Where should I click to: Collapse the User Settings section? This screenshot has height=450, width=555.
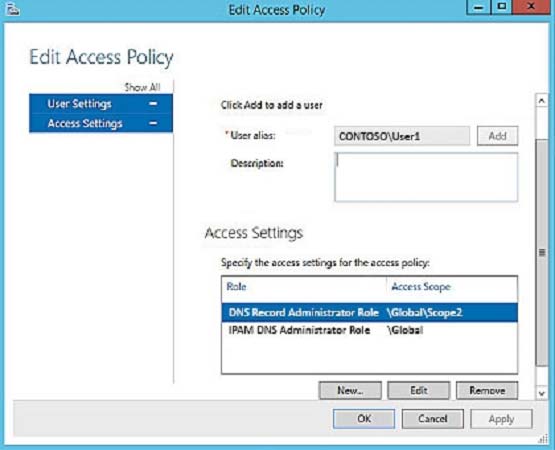pyautogui.click(x=153, y=104)
